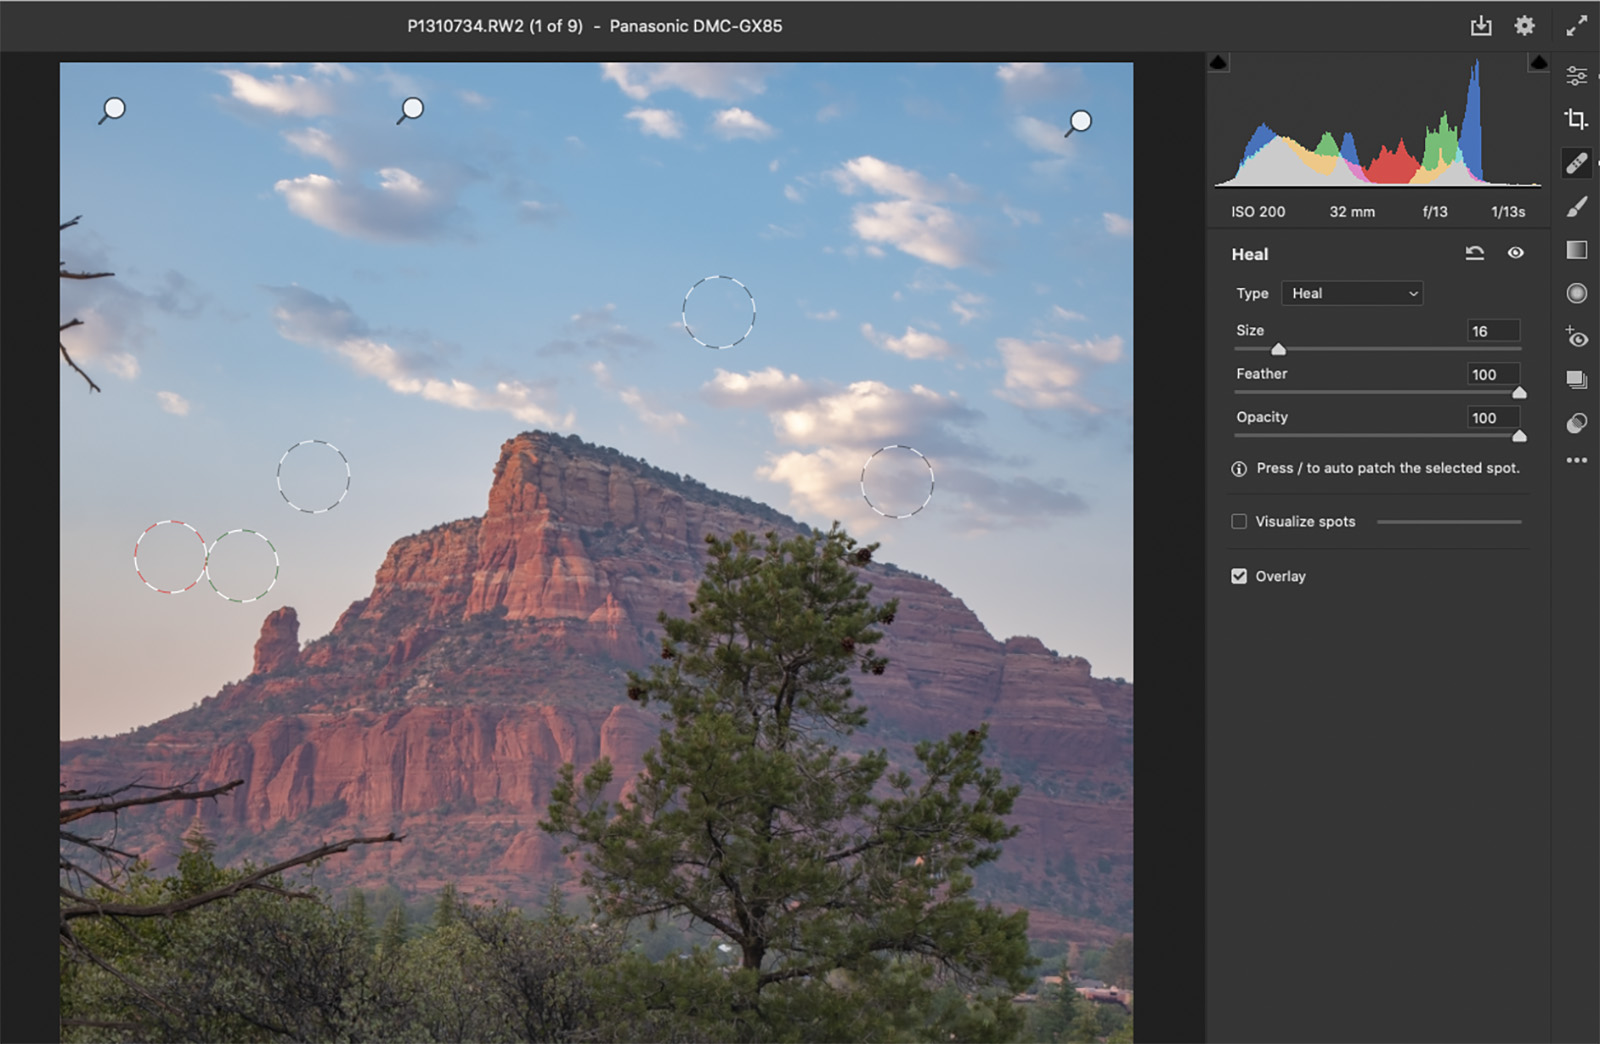Image resolution: width=1600 pixels, height=1044 pixels.
Task: Click the save image icon
Action: tap(1481, 26)
